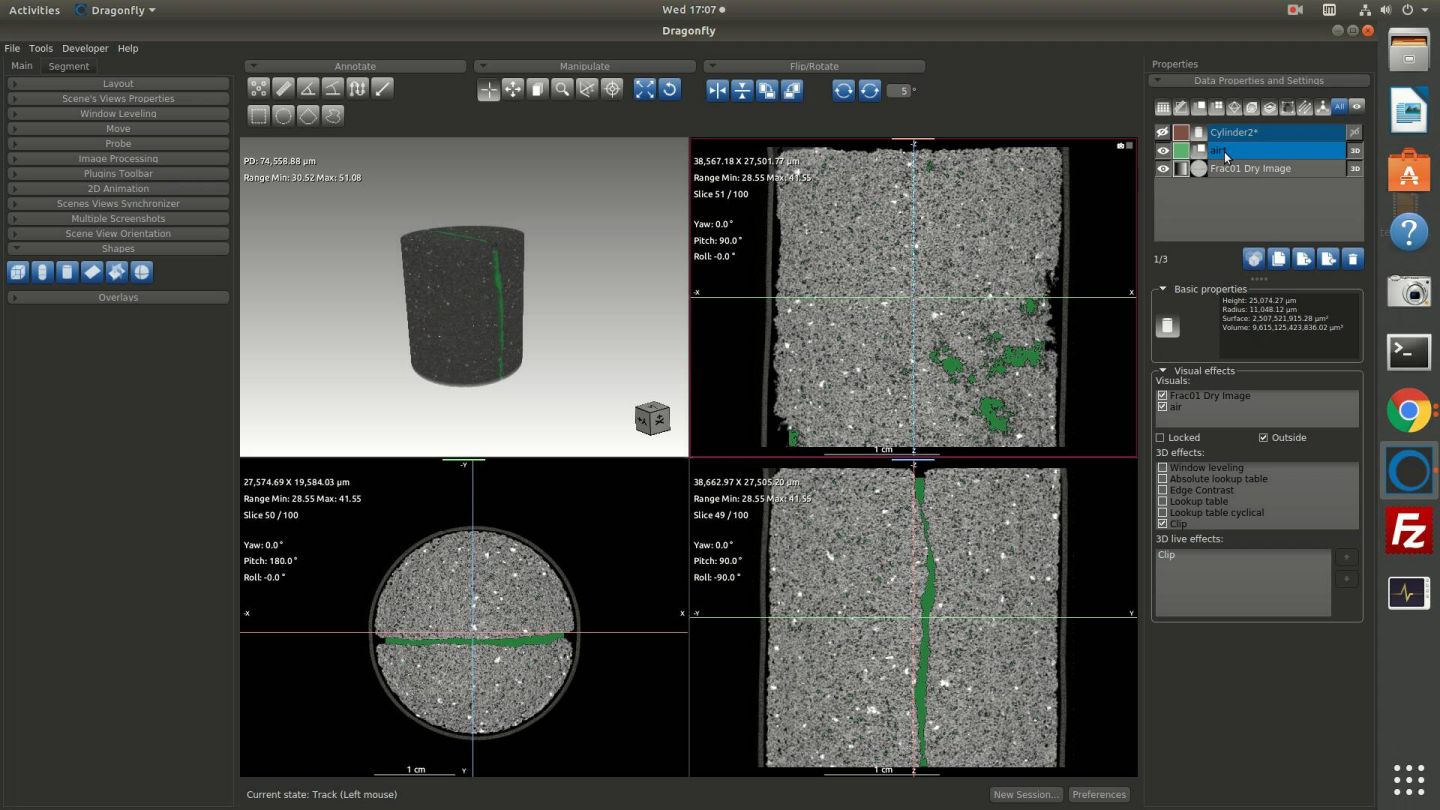Click the Reset view icon
1440x810 pixels.
pos(670,90)
